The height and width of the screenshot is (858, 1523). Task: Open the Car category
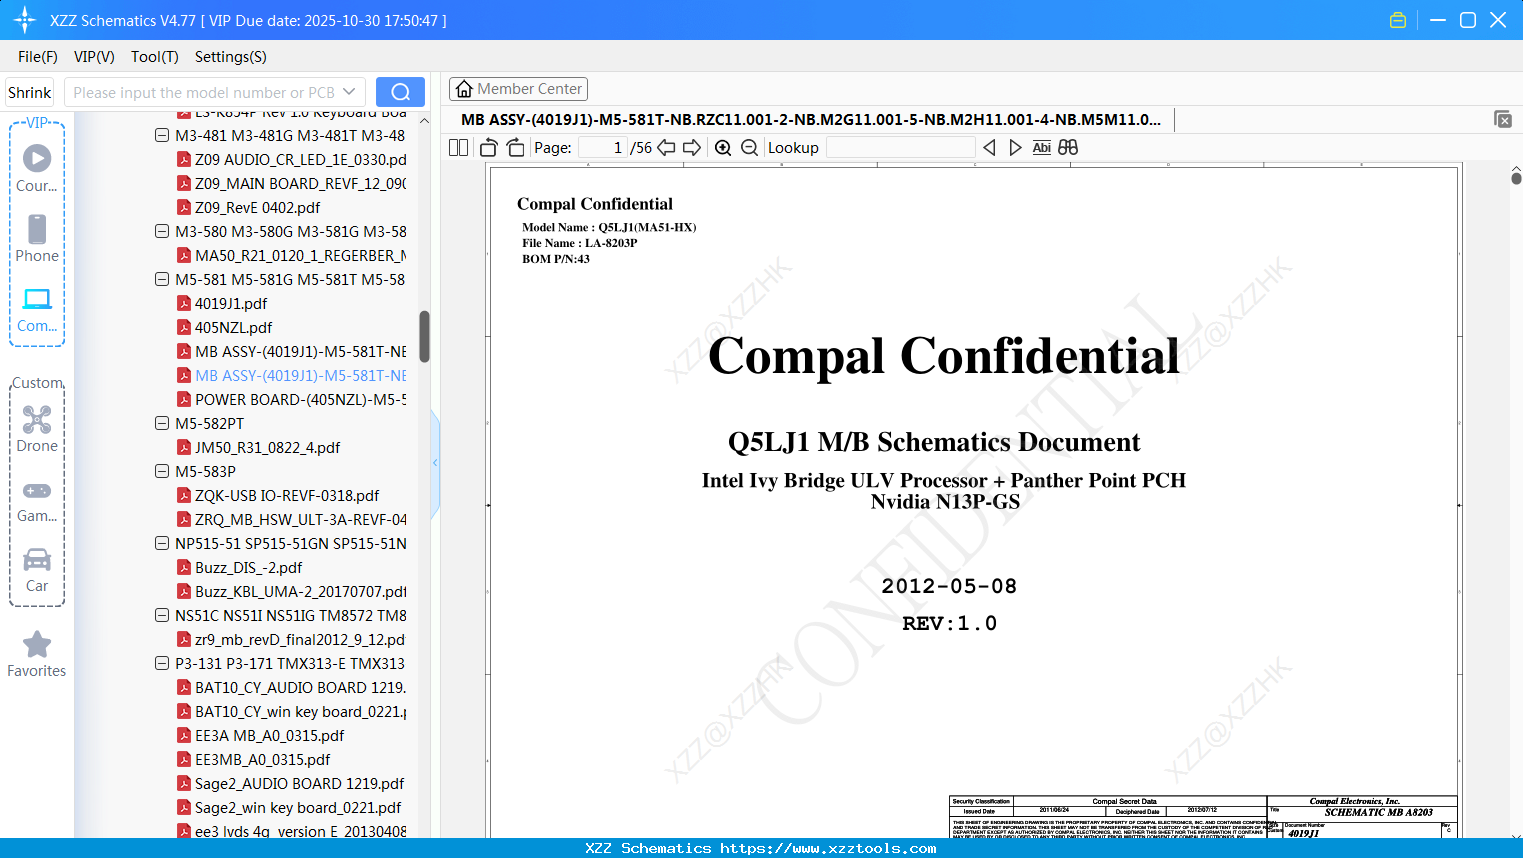click(x=37, y=570)
